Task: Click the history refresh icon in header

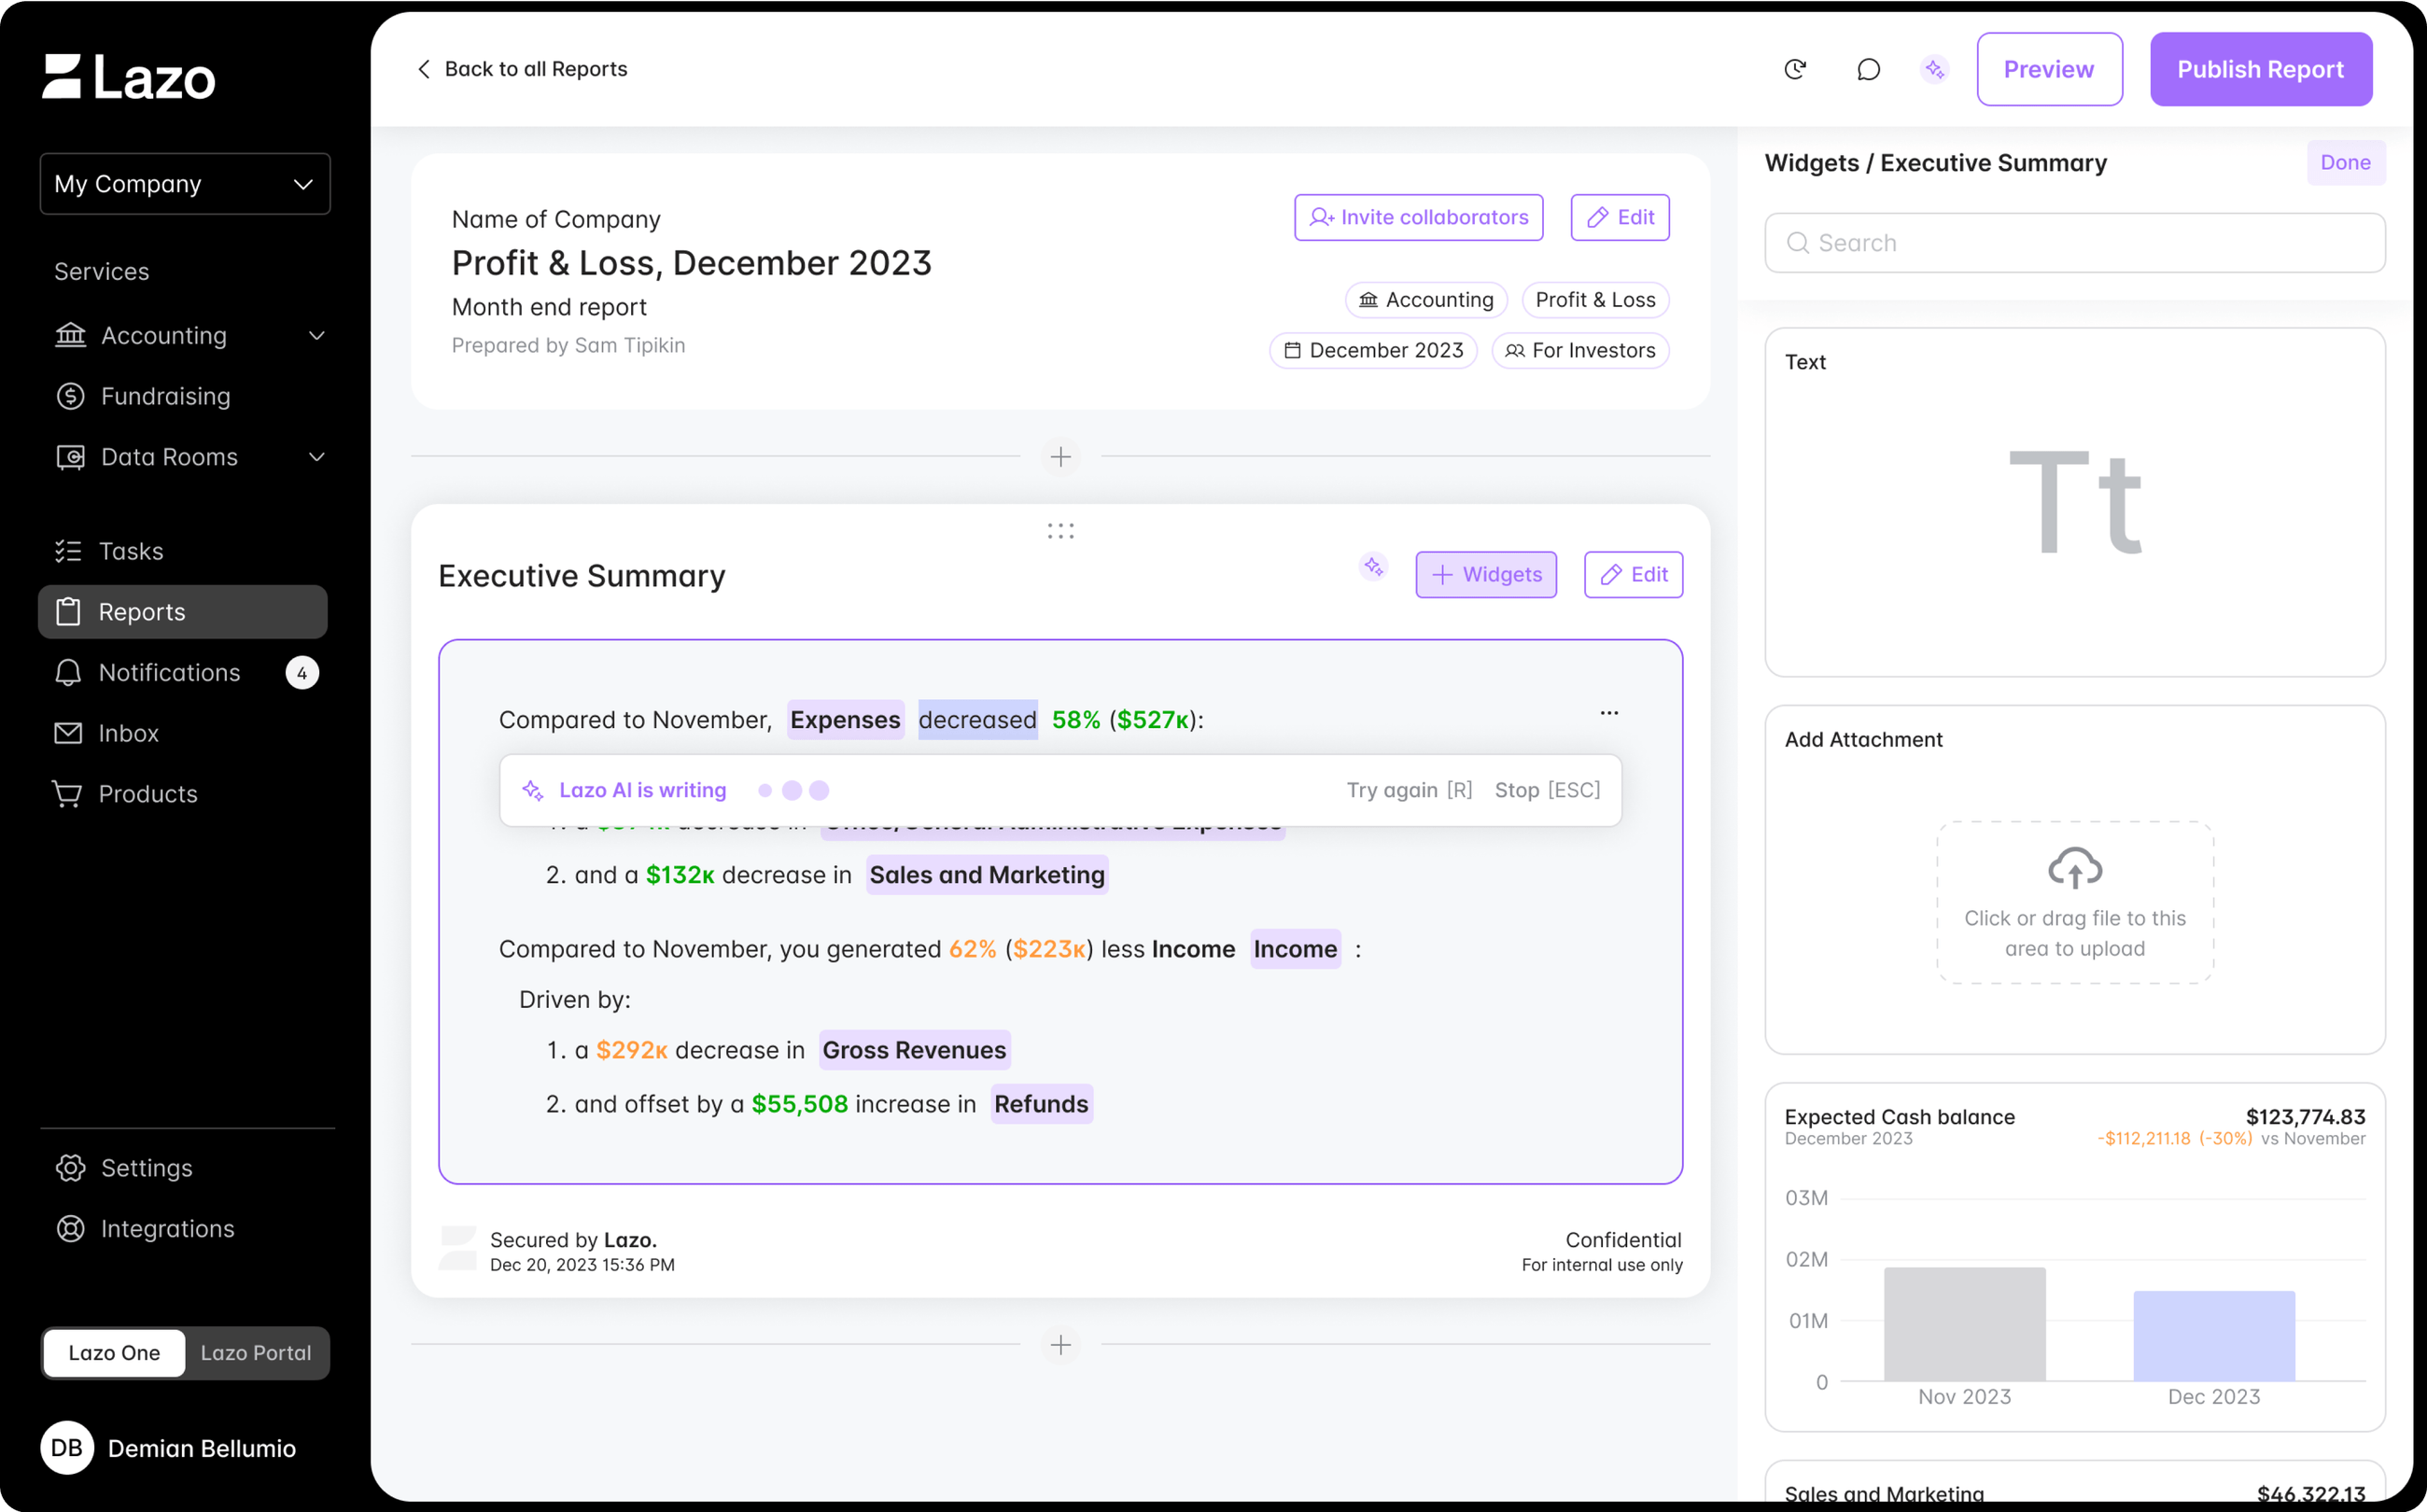Action: point(1795,69)
